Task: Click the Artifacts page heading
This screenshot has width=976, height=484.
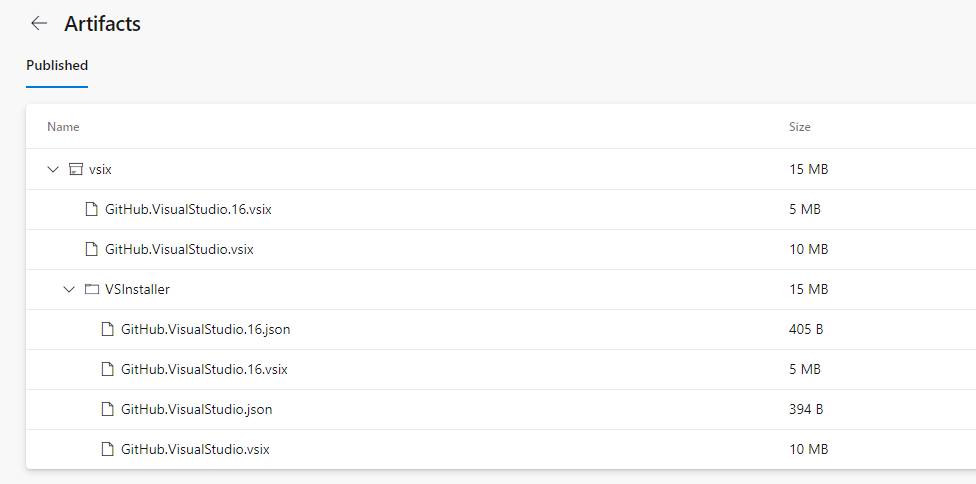Action: 103,24
